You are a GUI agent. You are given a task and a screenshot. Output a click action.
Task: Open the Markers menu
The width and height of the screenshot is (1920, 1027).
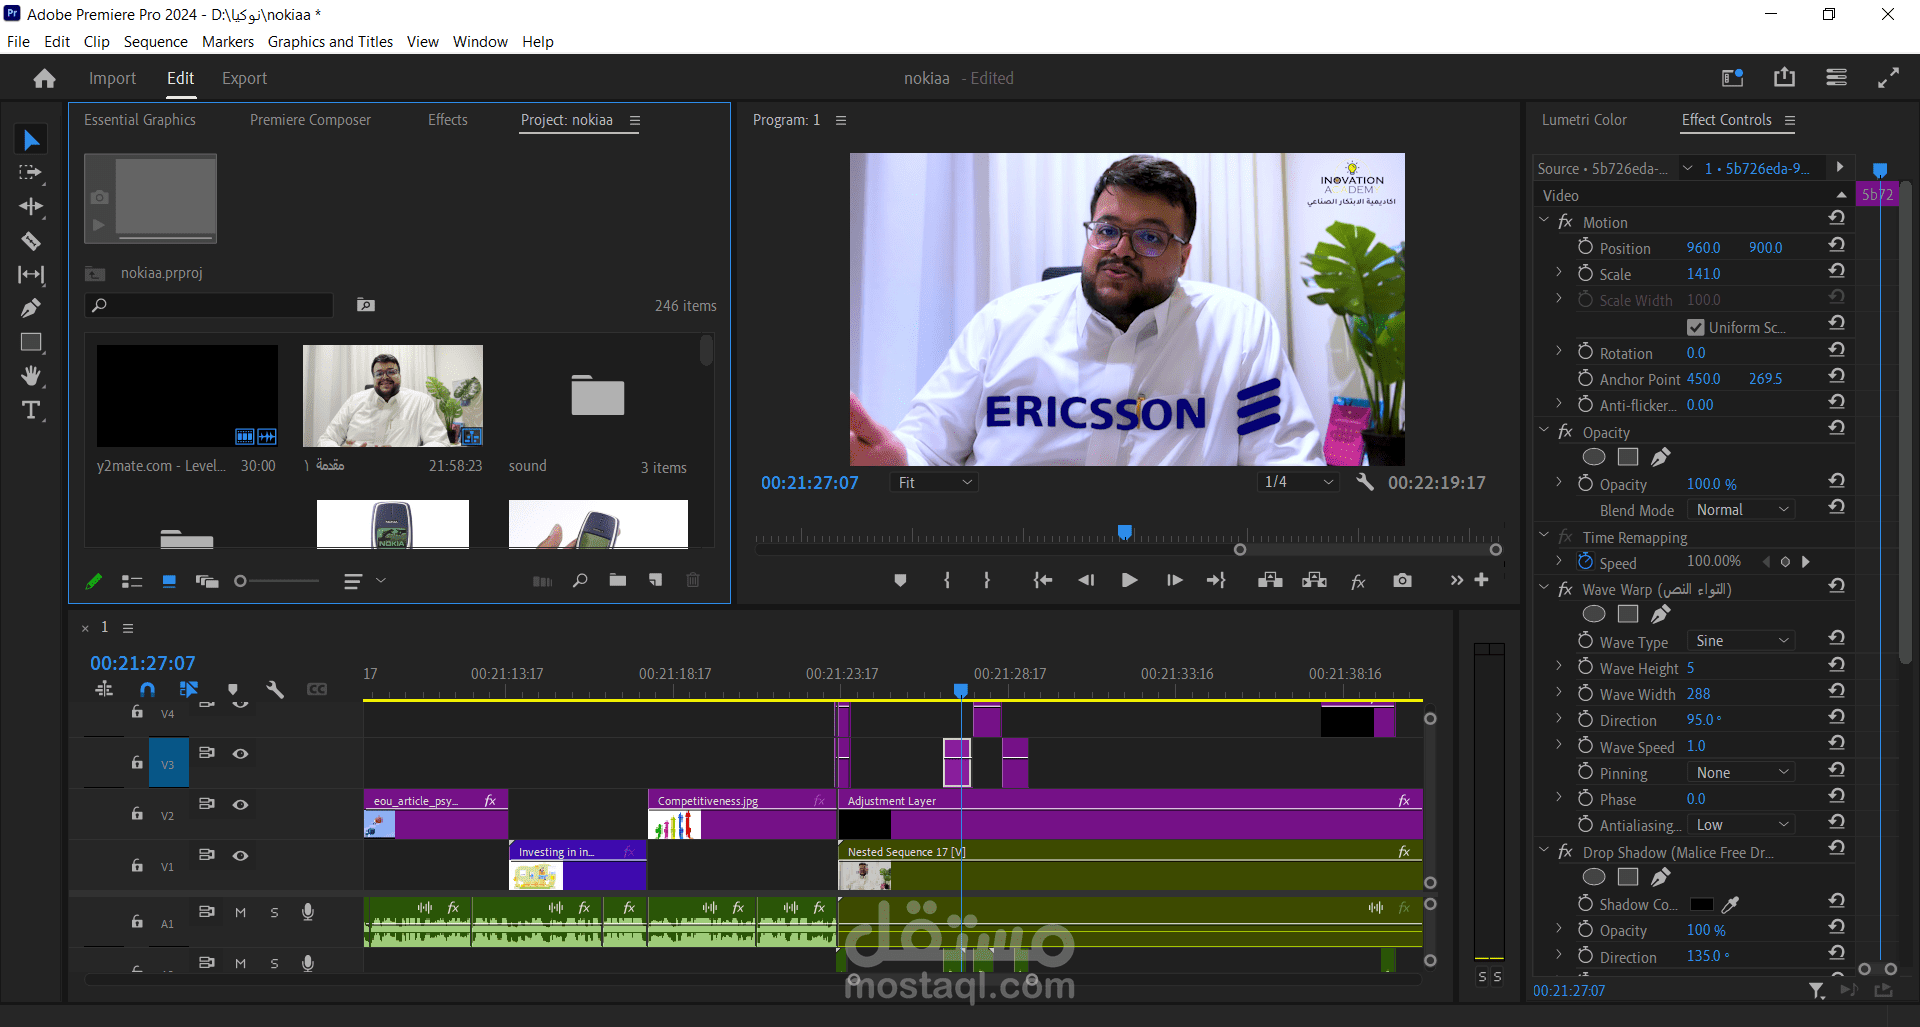tap(228, 41)
